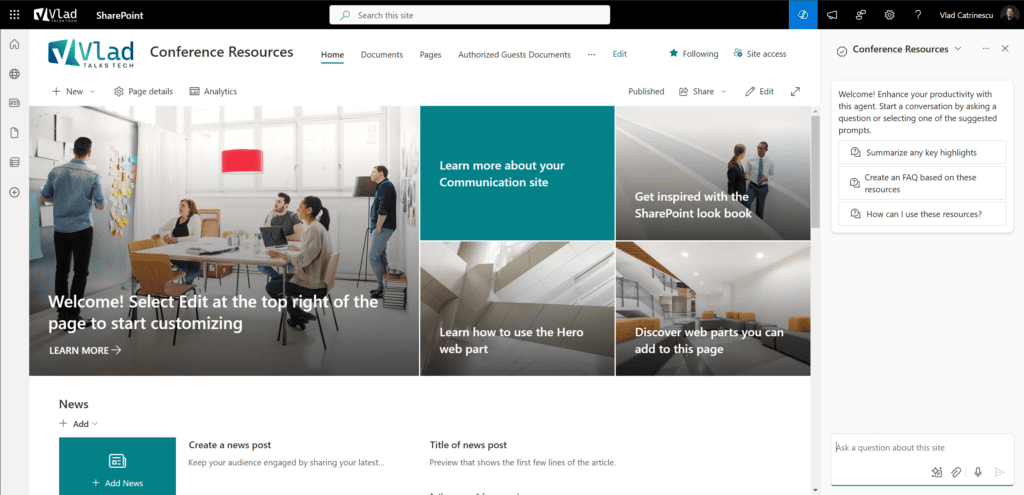Click the Vlad Talks Tech logo in top bar
Screen dimensions: 1024x495
pyautogui.click(x=56, y=14)
